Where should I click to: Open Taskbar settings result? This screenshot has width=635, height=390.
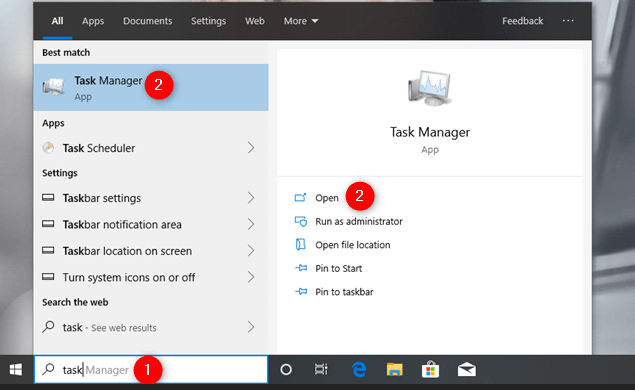point(151,198)
